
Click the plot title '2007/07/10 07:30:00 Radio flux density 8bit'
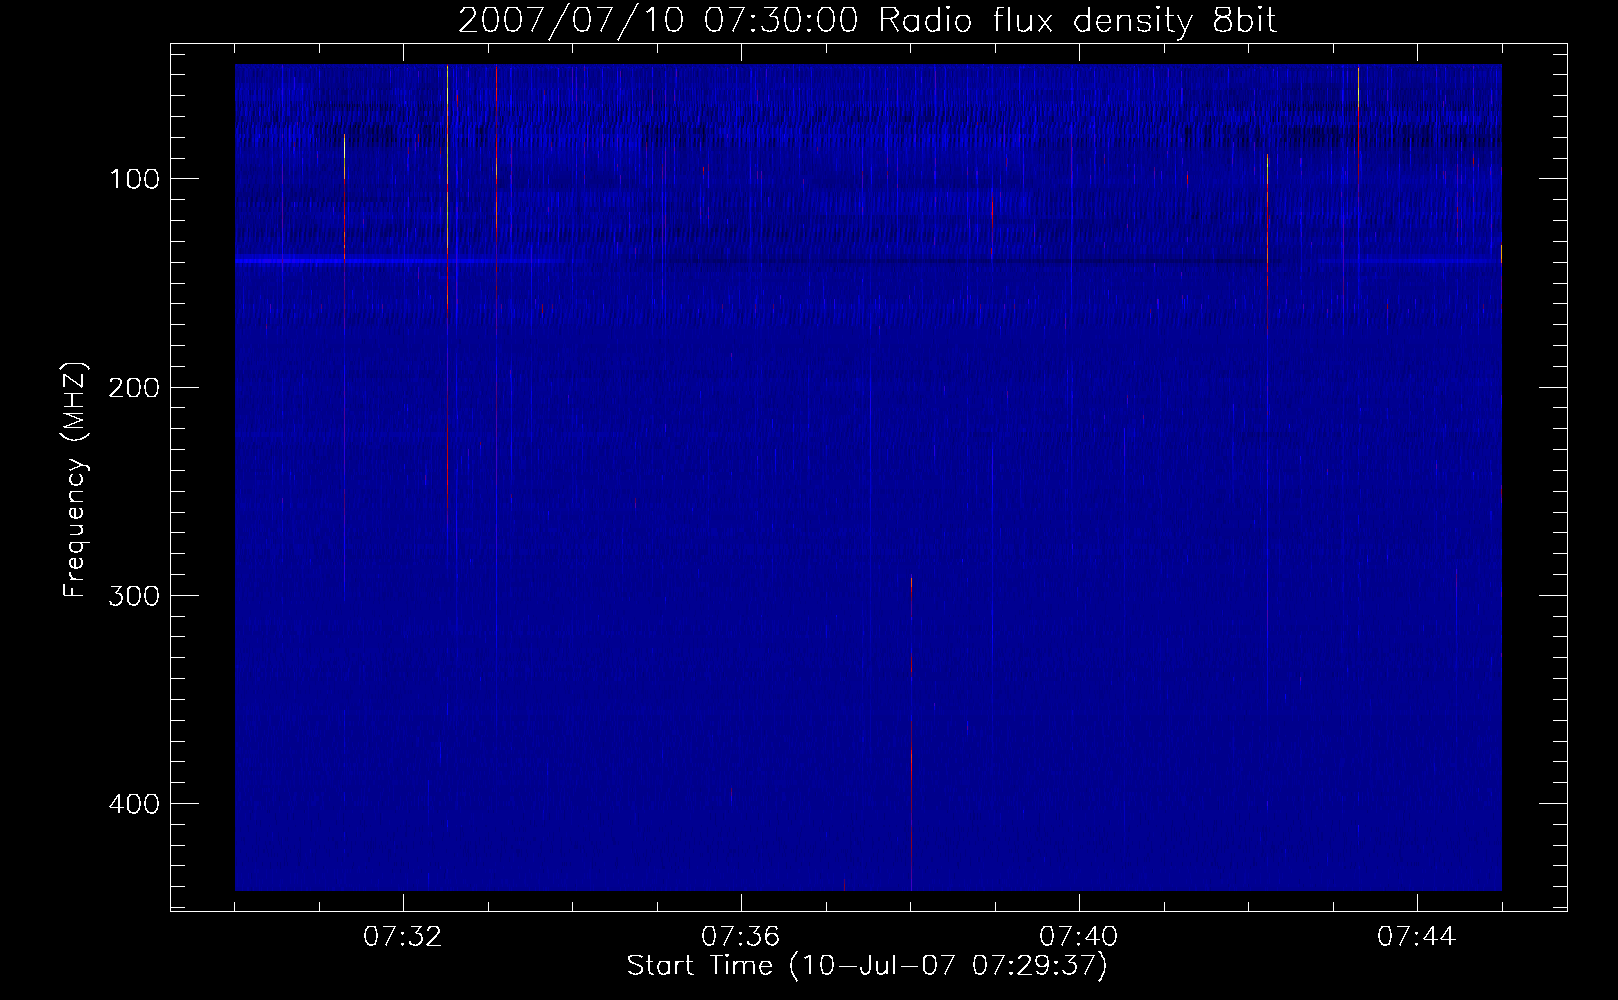[x=867, y=21]
